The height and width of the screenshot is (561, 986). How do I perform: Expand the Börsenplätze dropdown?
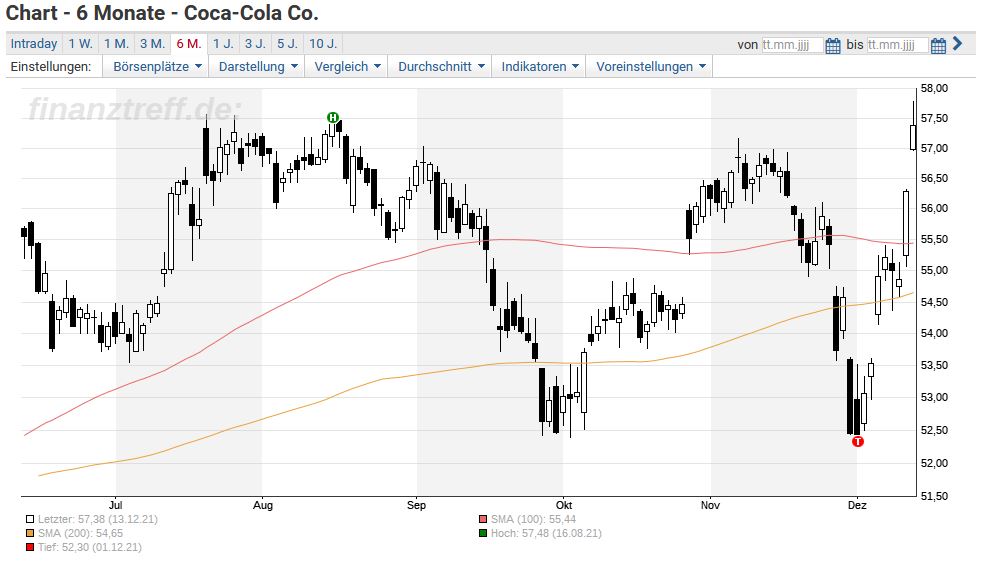(157, 67)
